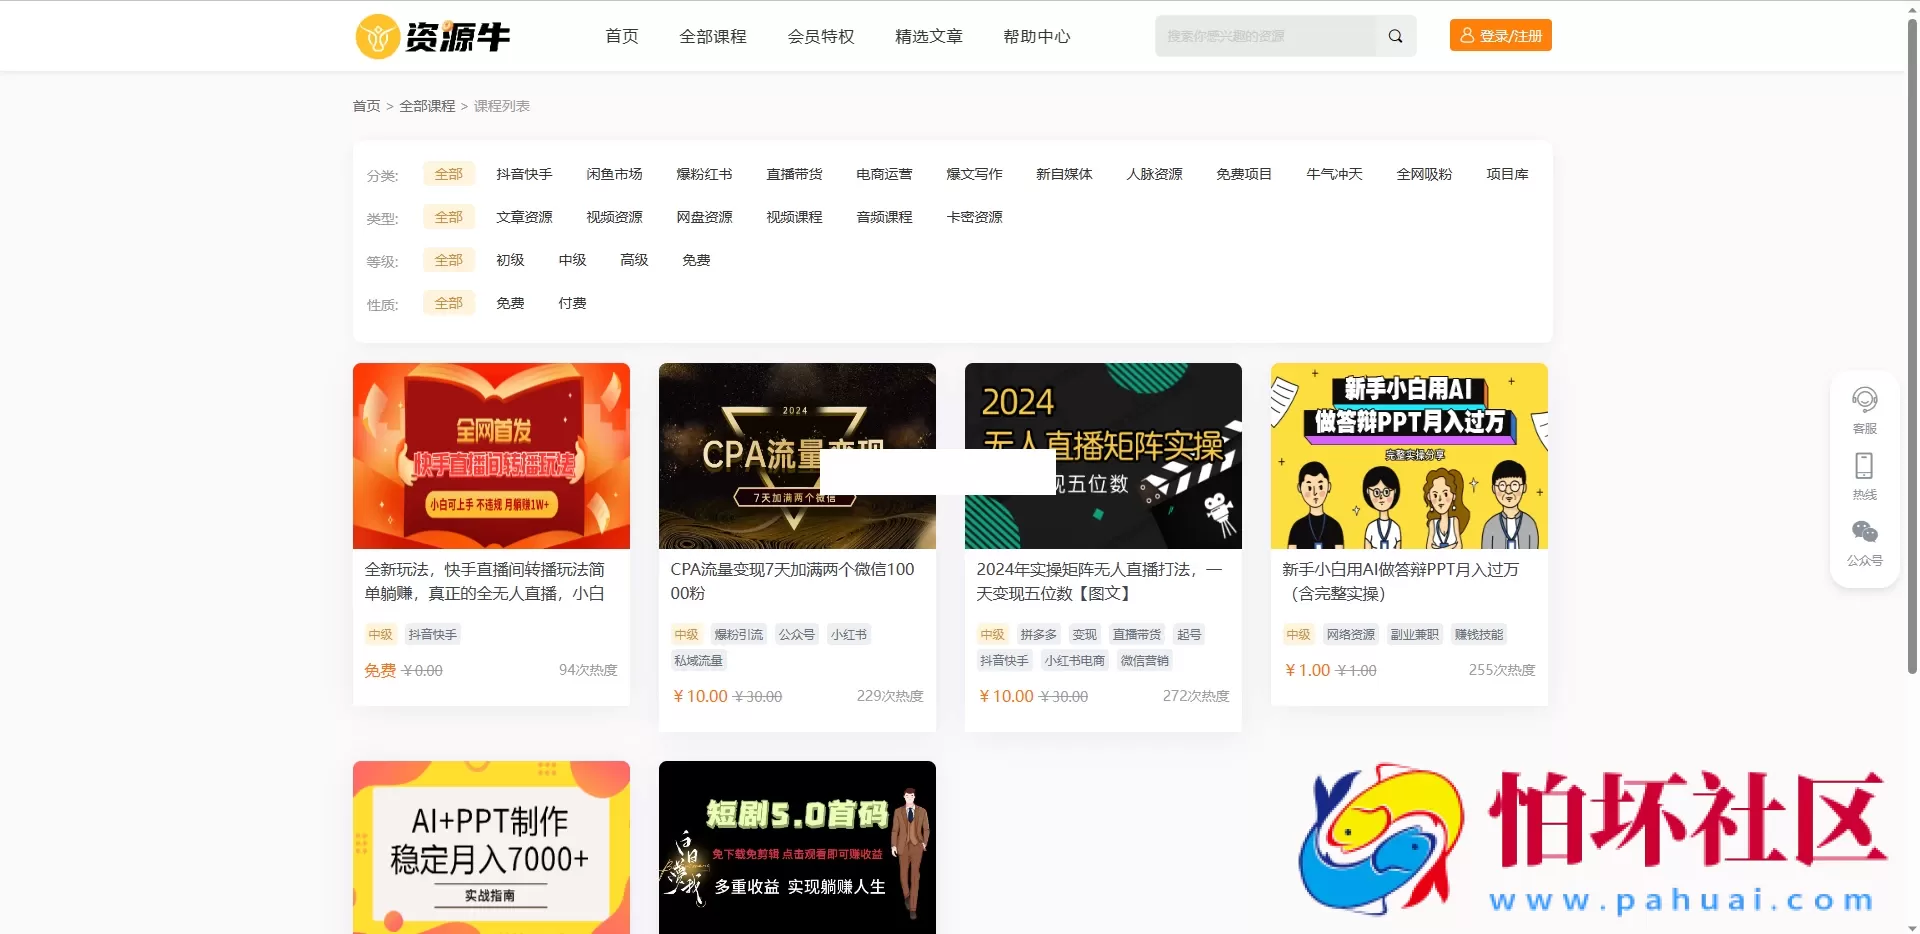Click the user icon inside 登录/注册 button
The width and height of the screenshot is (1920, 934).
point(1467,34)
